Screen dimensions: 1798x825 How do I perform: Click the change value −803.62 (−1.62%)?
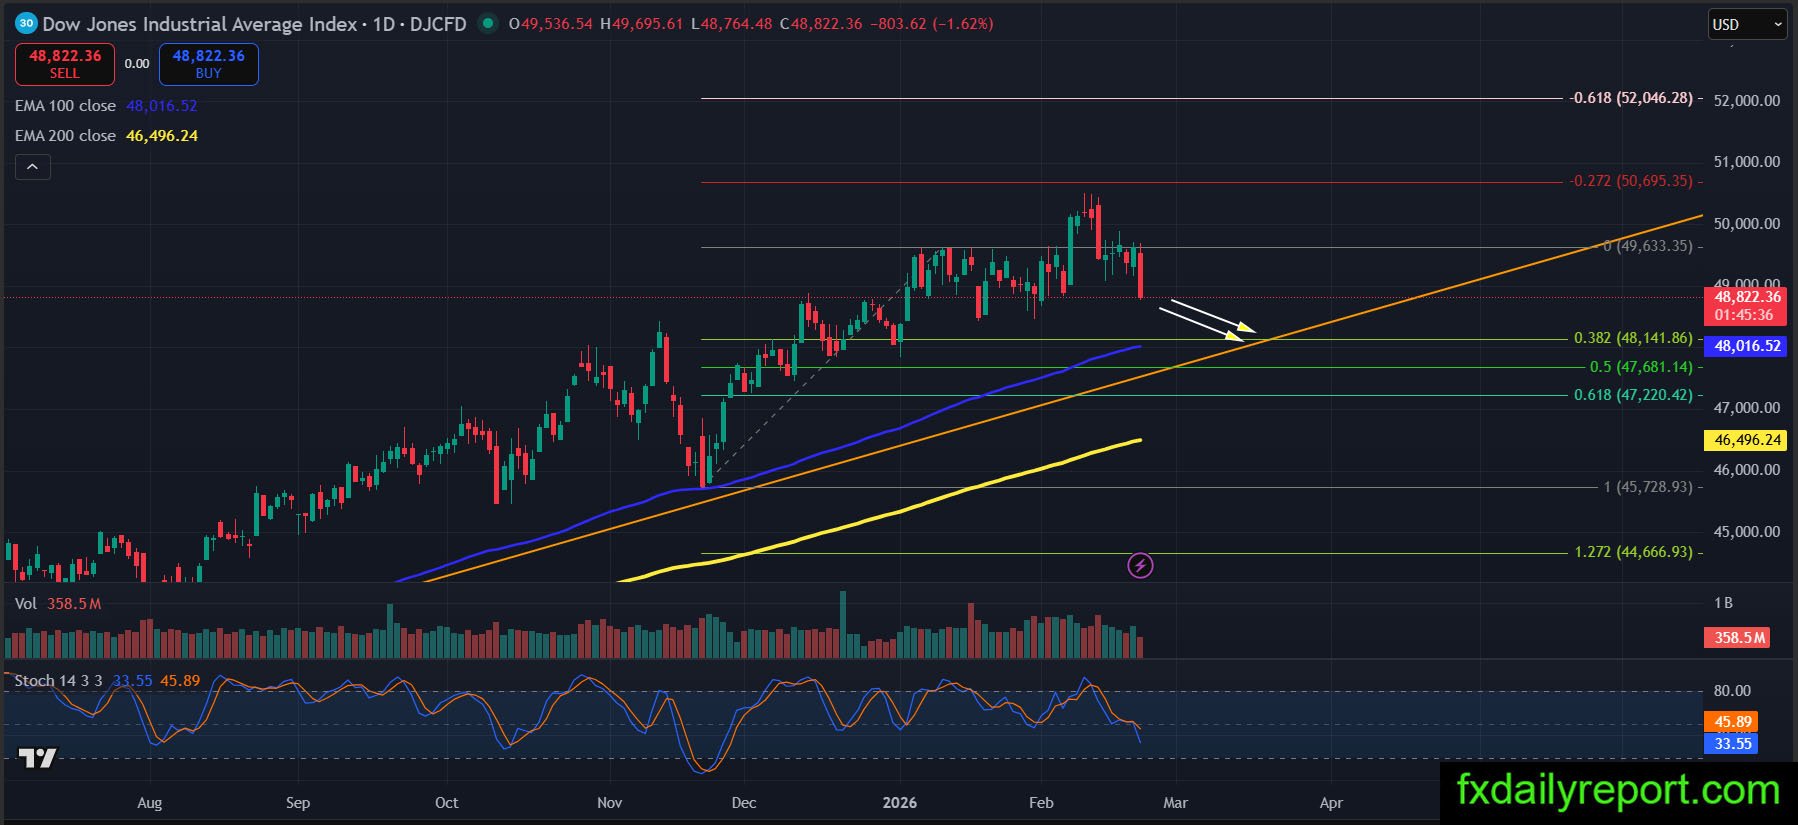coord(932,24)
